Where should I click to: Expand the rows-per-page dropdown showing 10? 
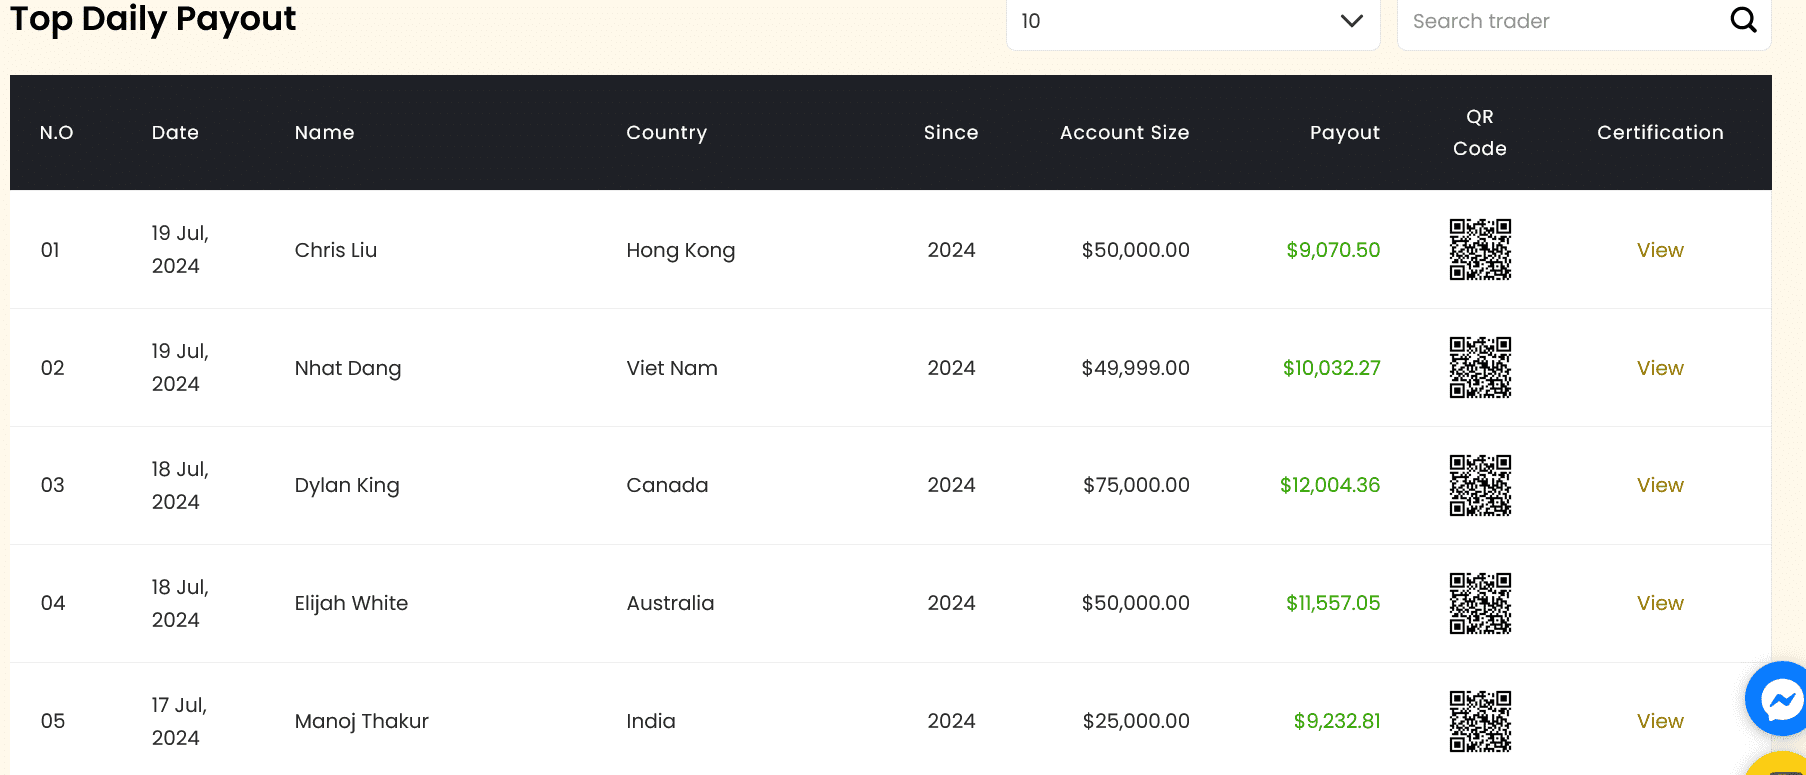[x=1193, y=21]
